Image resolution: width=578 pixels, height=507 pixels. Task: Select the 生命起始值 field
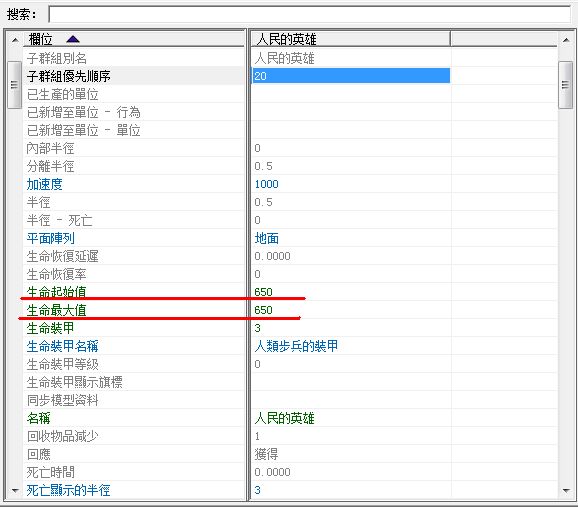pos(133,292)
